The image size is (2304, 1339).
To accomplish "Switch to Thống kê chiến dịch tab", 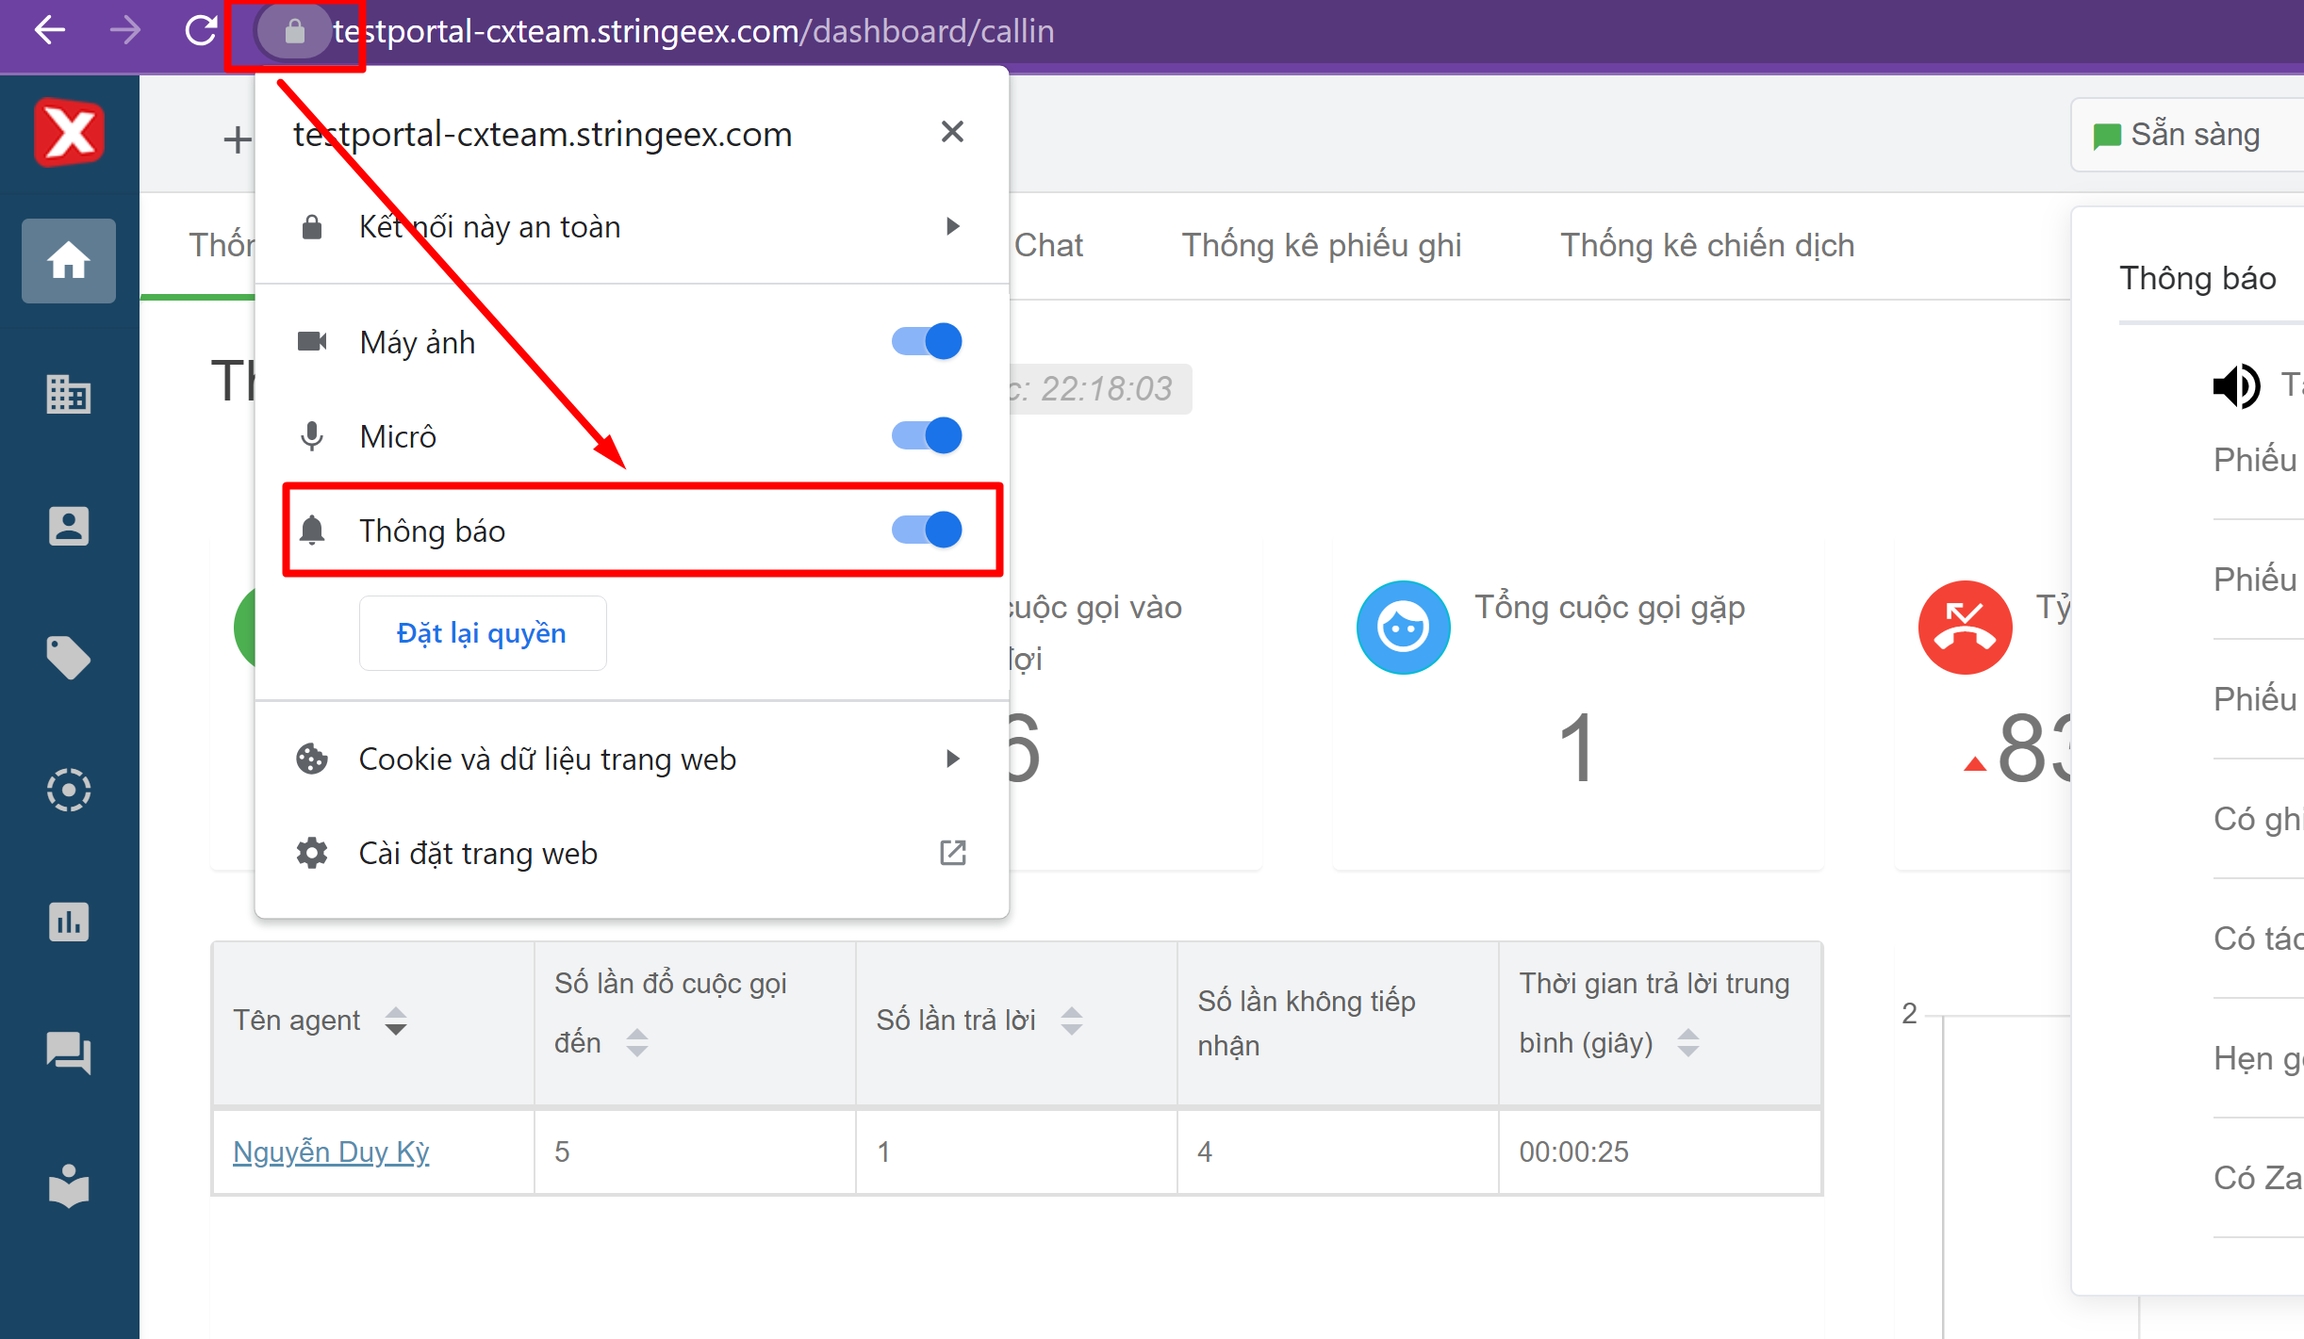I will tap(1707, 245).
